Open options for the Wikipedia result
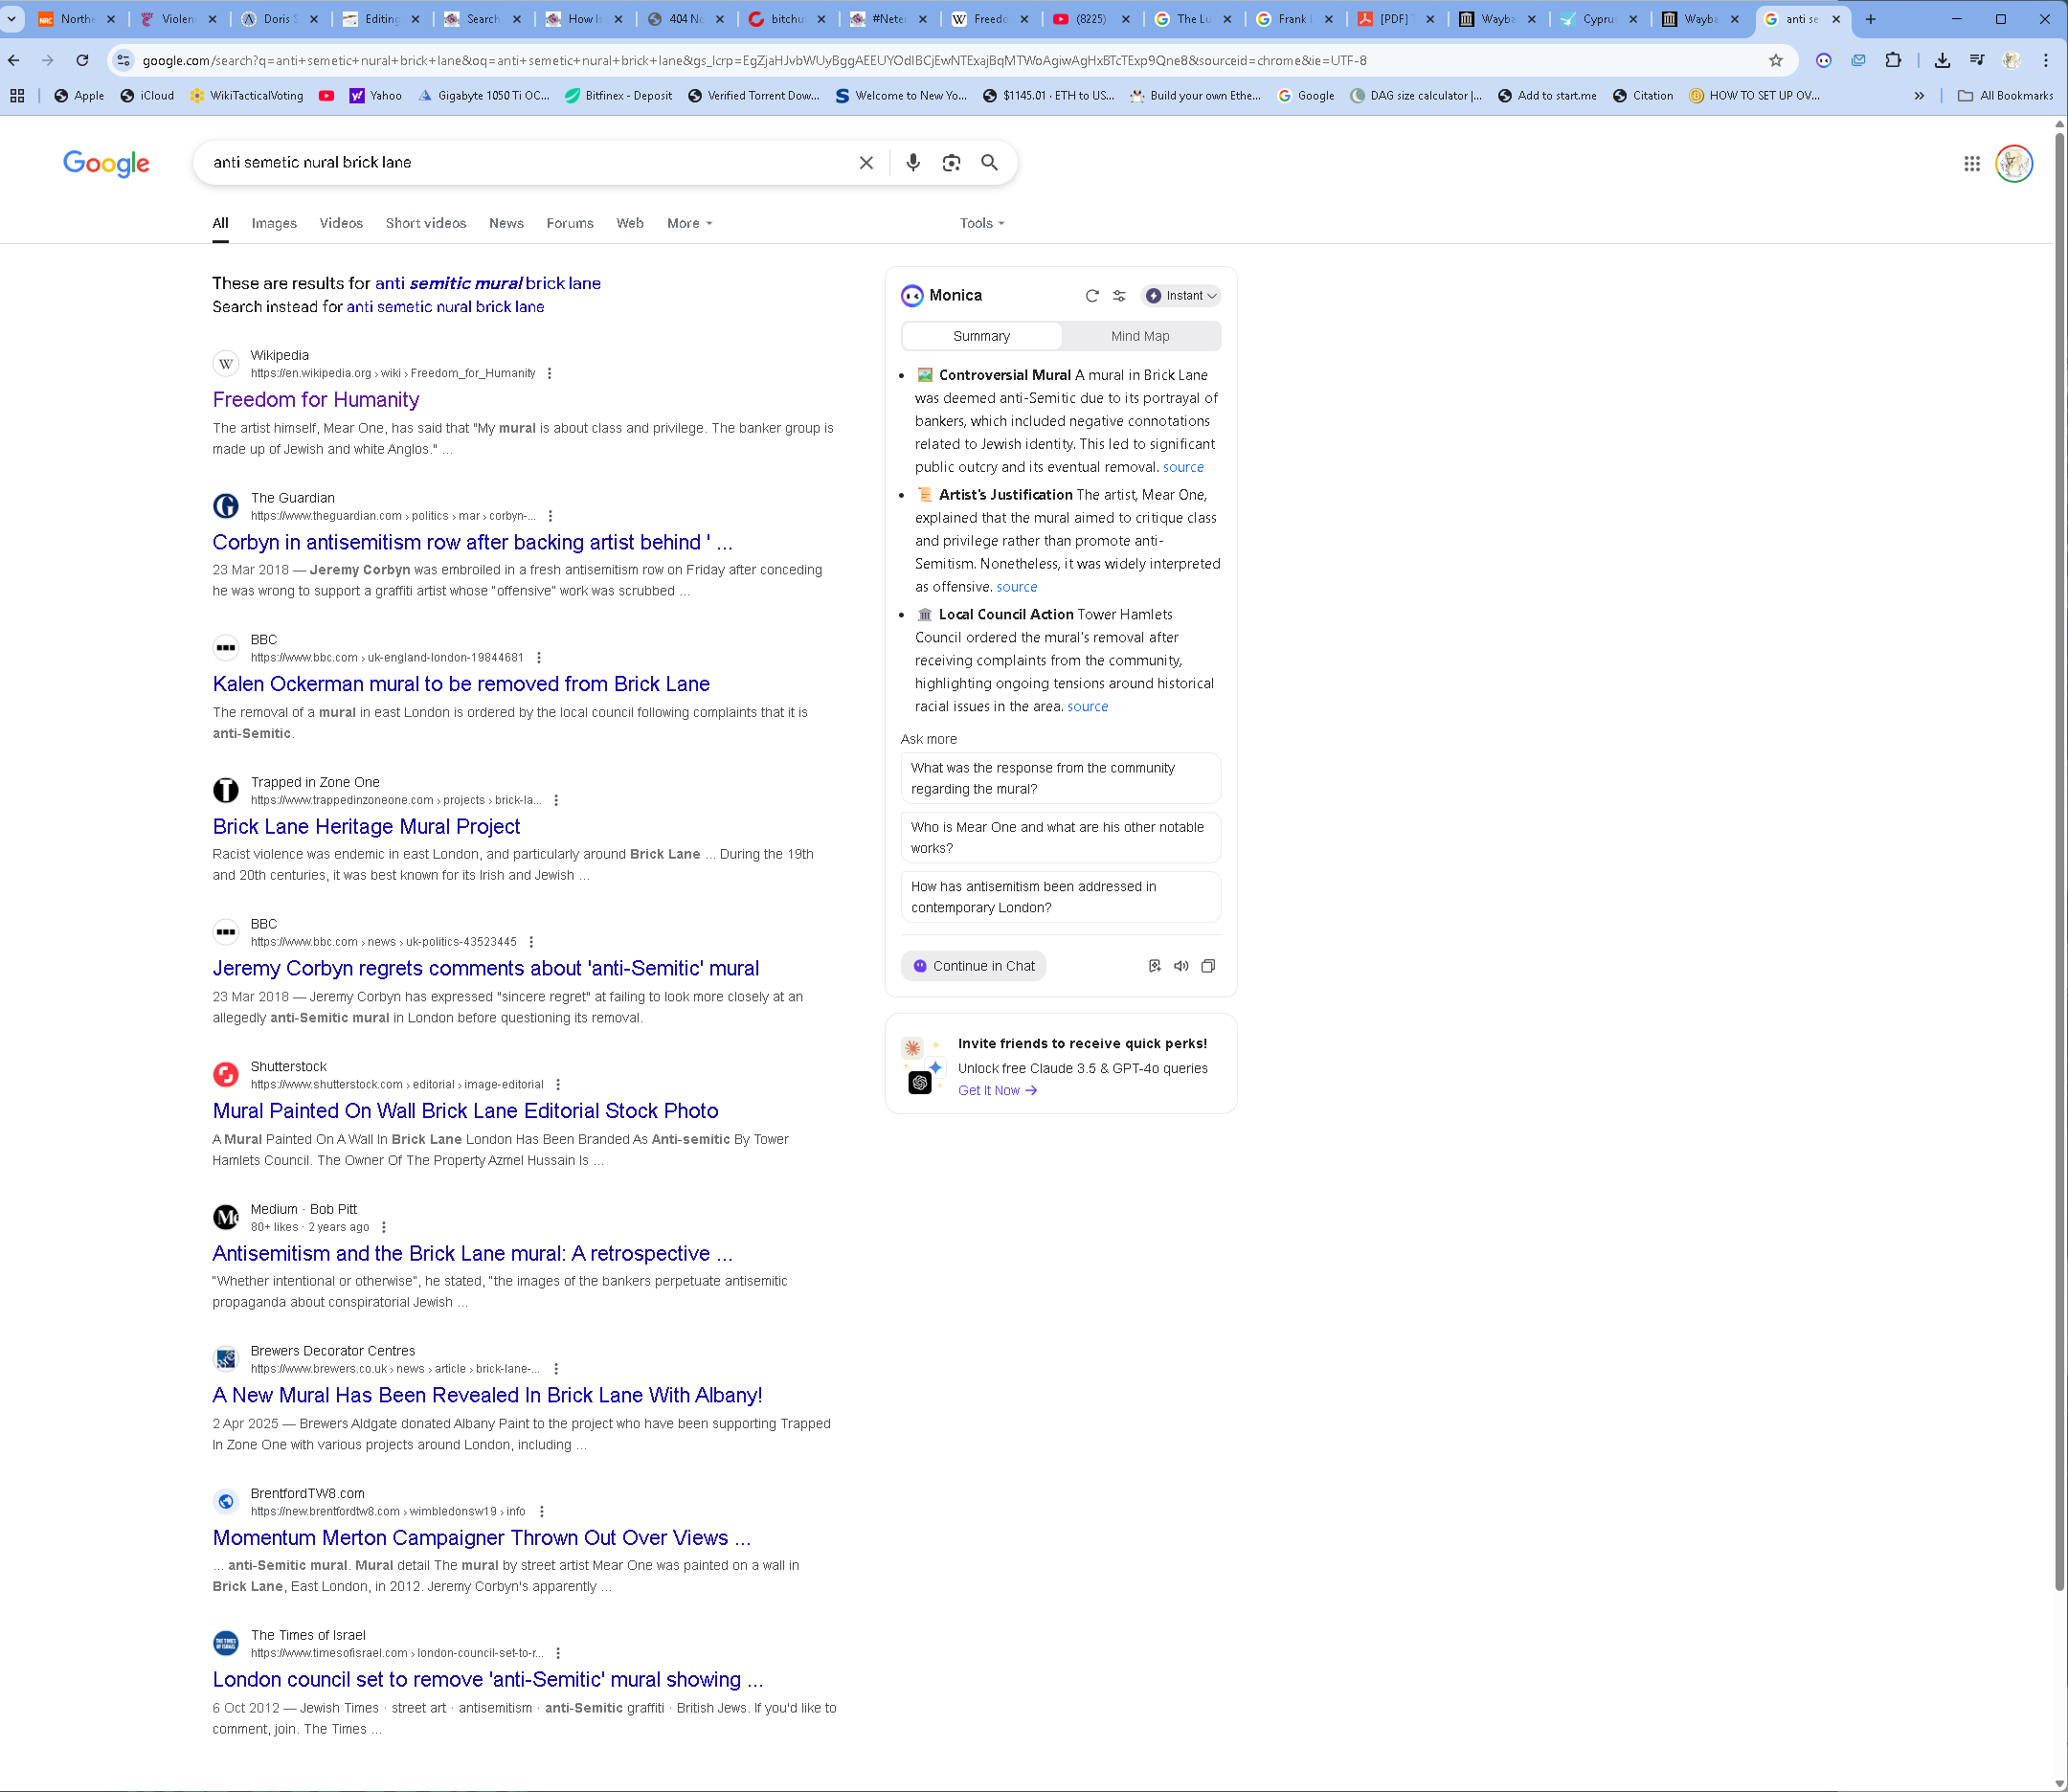 (549, 374)
